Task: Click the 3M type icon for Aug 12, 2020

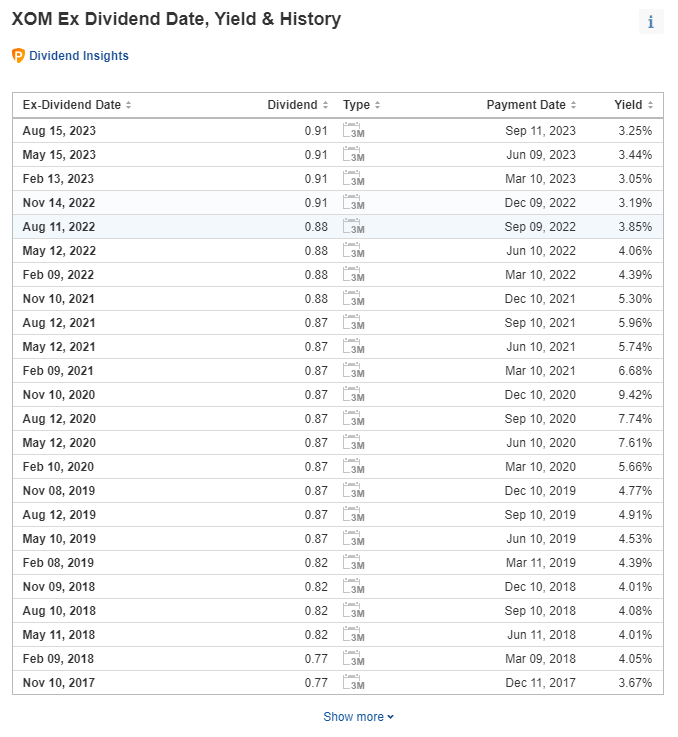Action: click(354, 418)
